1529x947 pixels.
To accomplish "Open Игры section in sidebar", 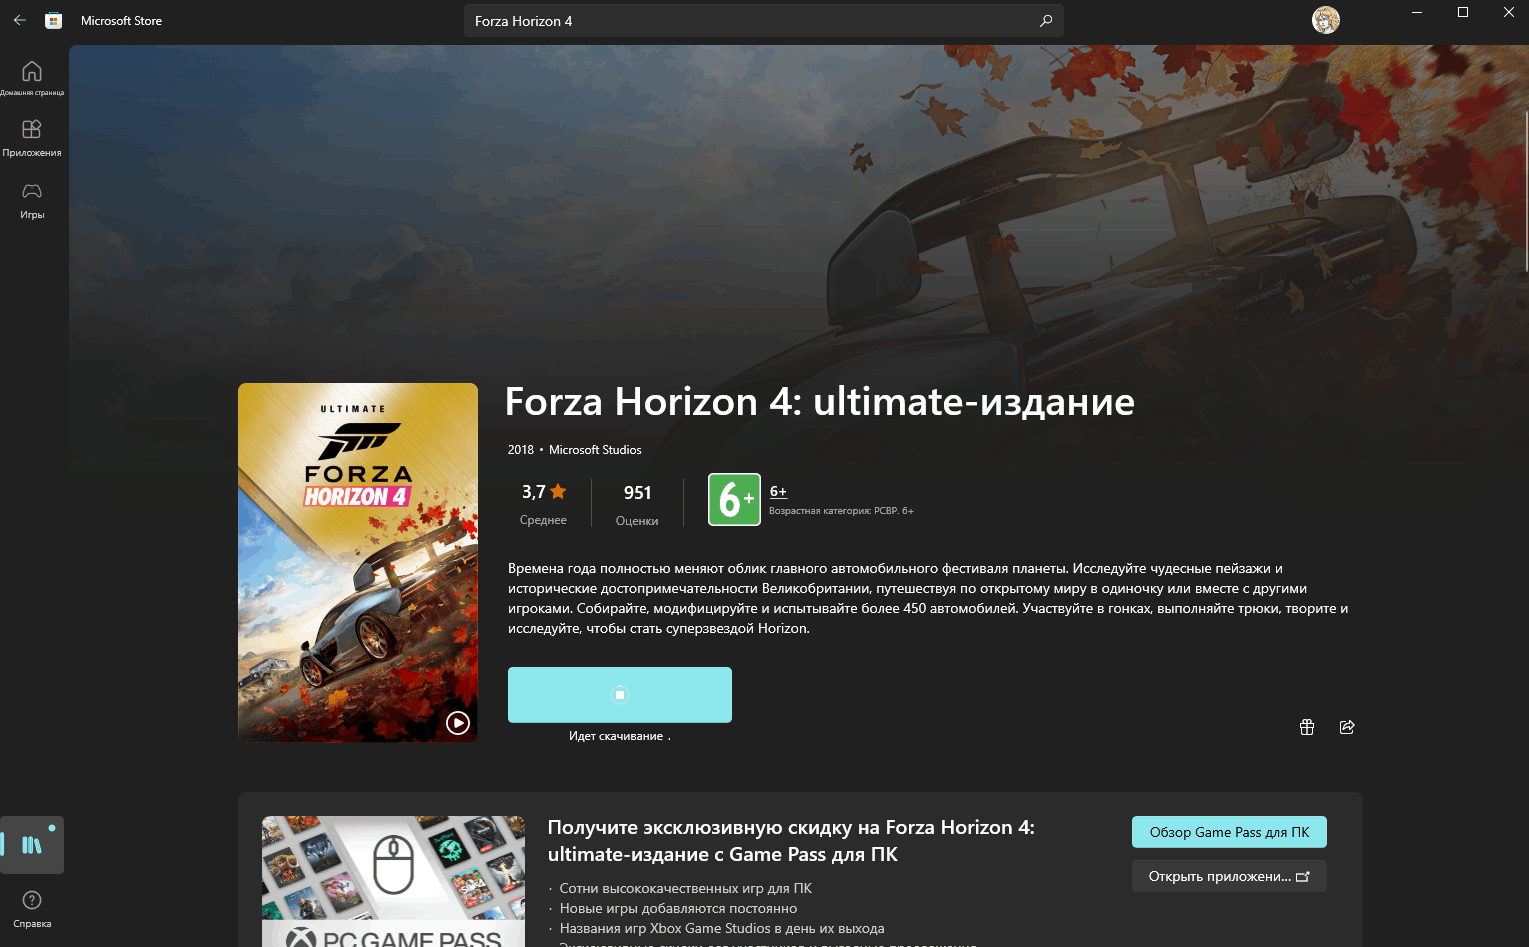I will pos(32,200).
